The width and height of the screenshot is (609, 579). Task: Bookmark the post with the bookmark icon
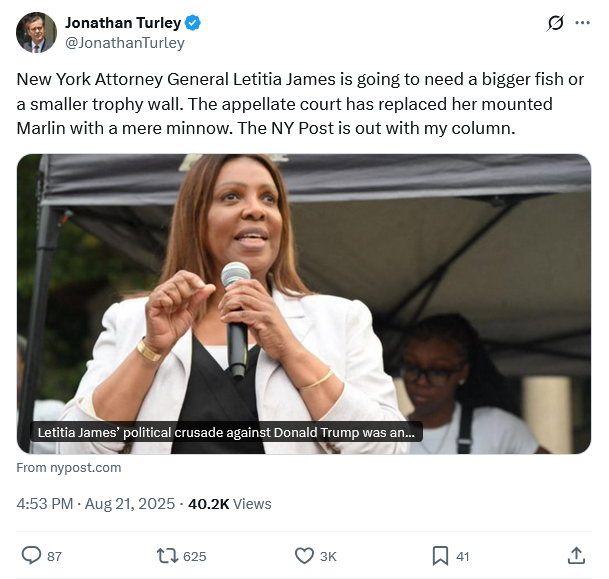(x=440, y=556)
